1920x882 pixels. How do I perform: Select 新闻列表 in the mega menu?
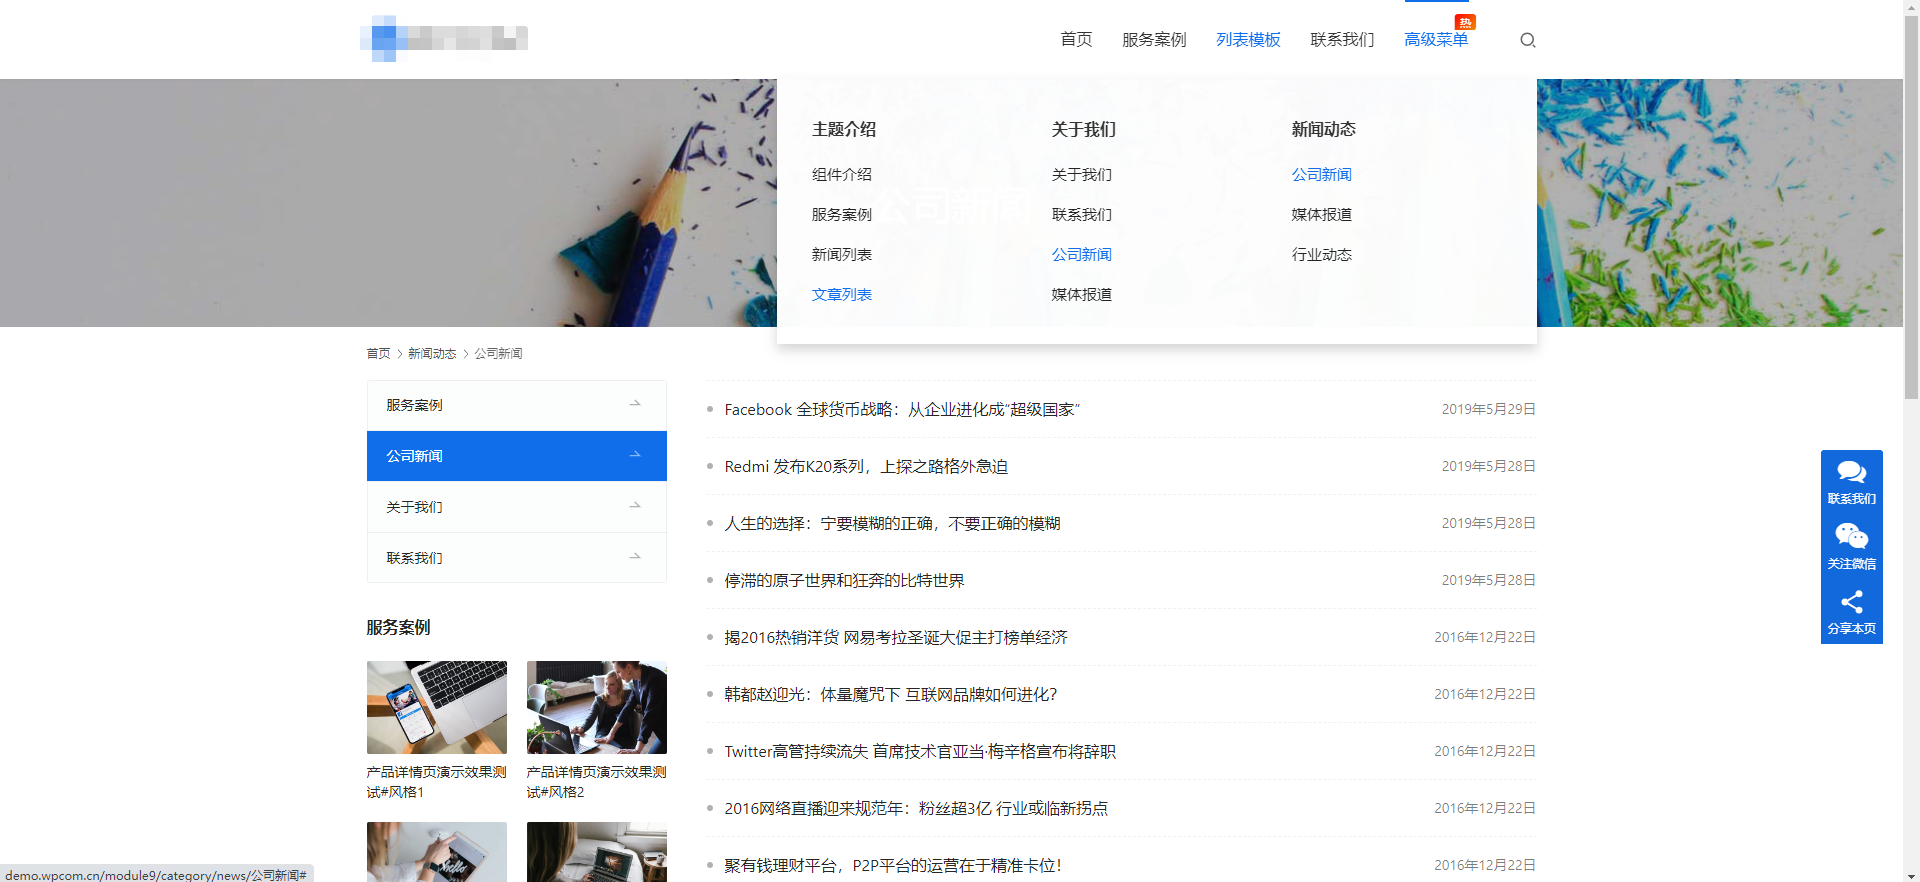click(x=842, y=254)
